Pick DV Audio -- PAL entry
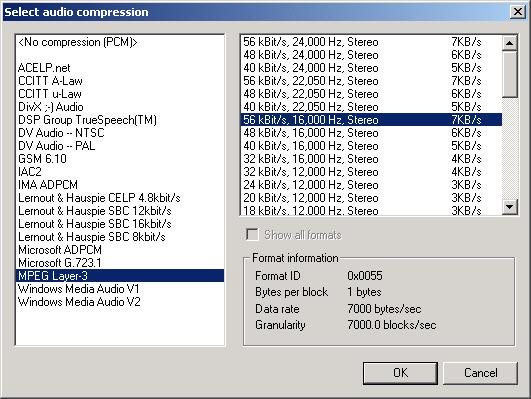 point(120,146)
